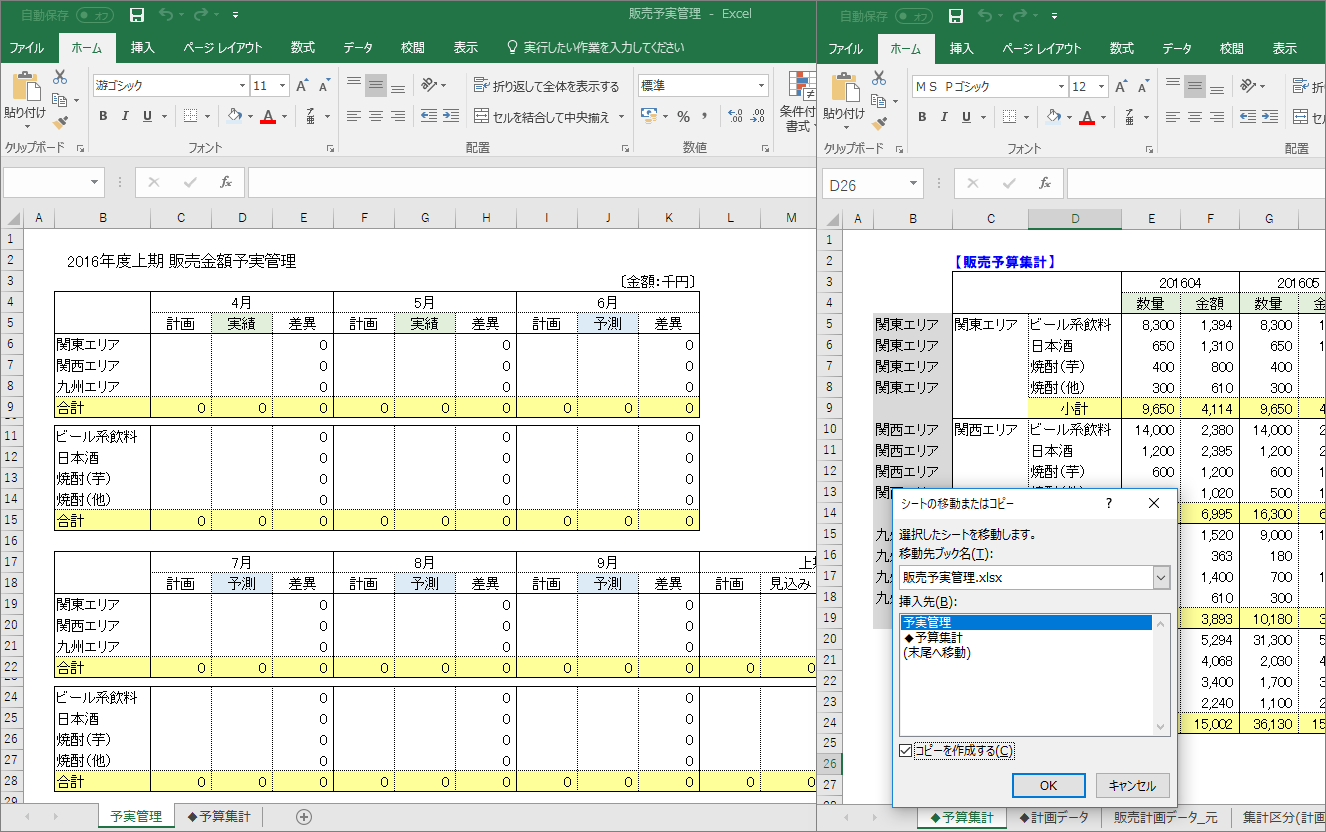Add a new sheet in left window
Viewport: 1326px width, 832px height.
[x=304, y=817]
